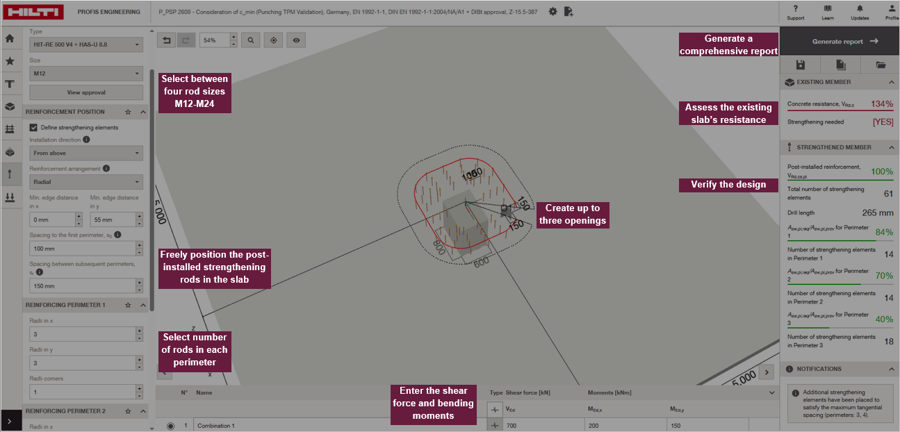Viewport: 900px width, 432px height.
Task: Open the loads double-arrow sidebar tab
Action: click(x=10, y=197)
